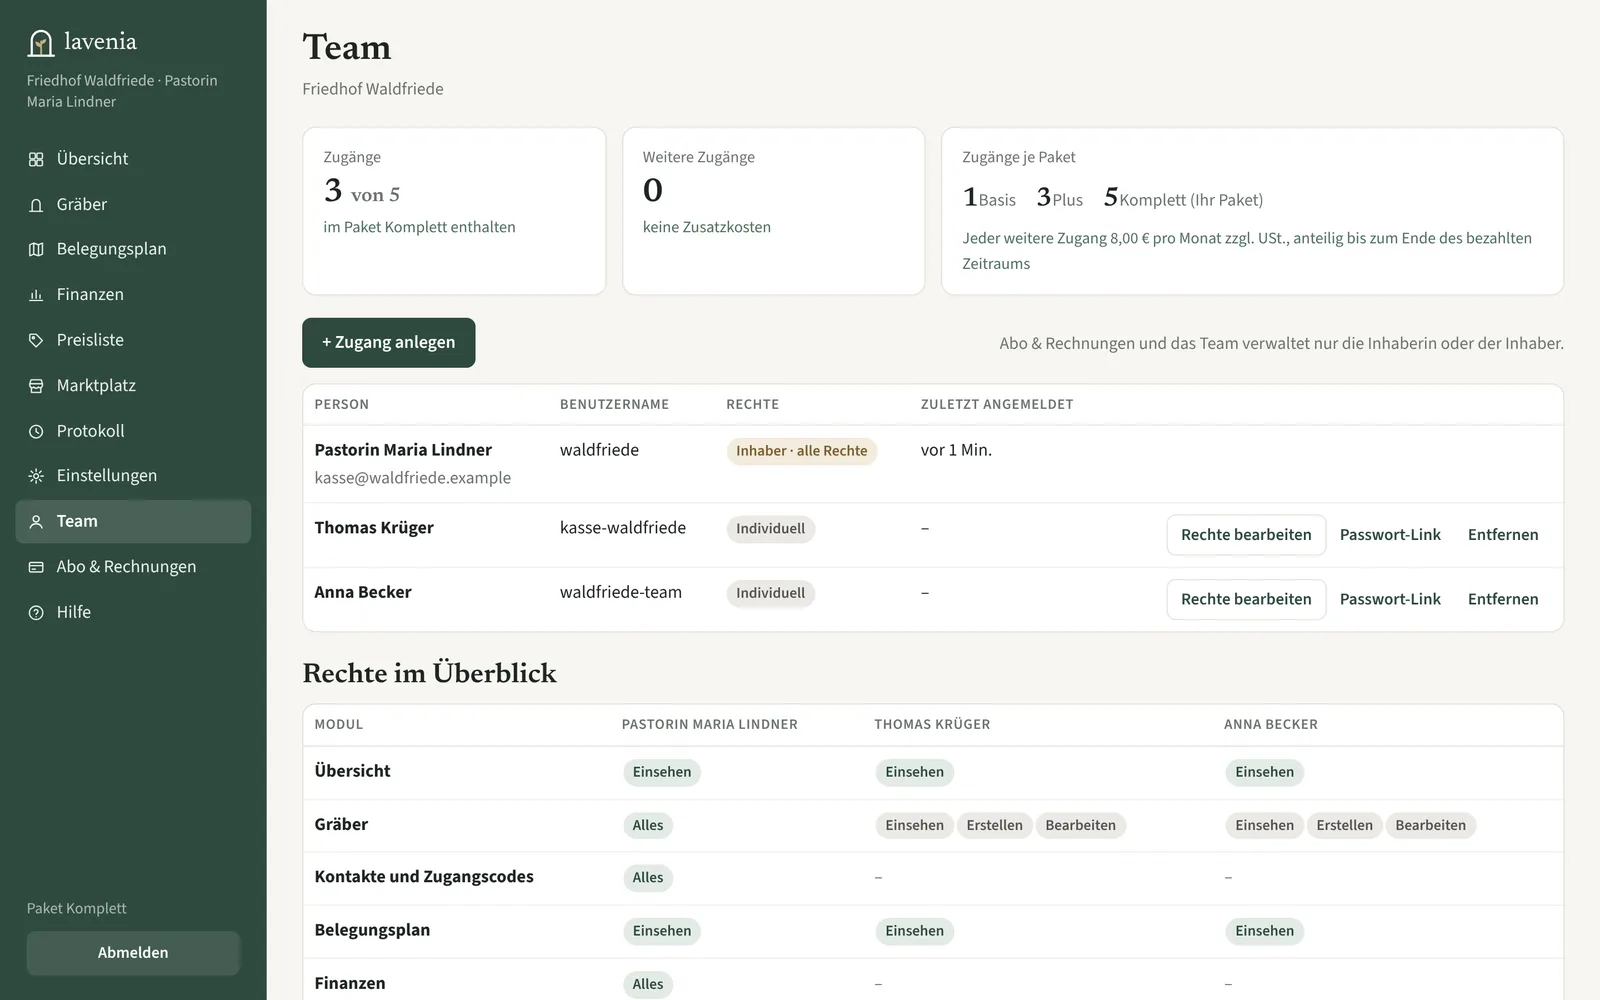
Task: Open the Protokoll page
Action: [x=133, y=431]
